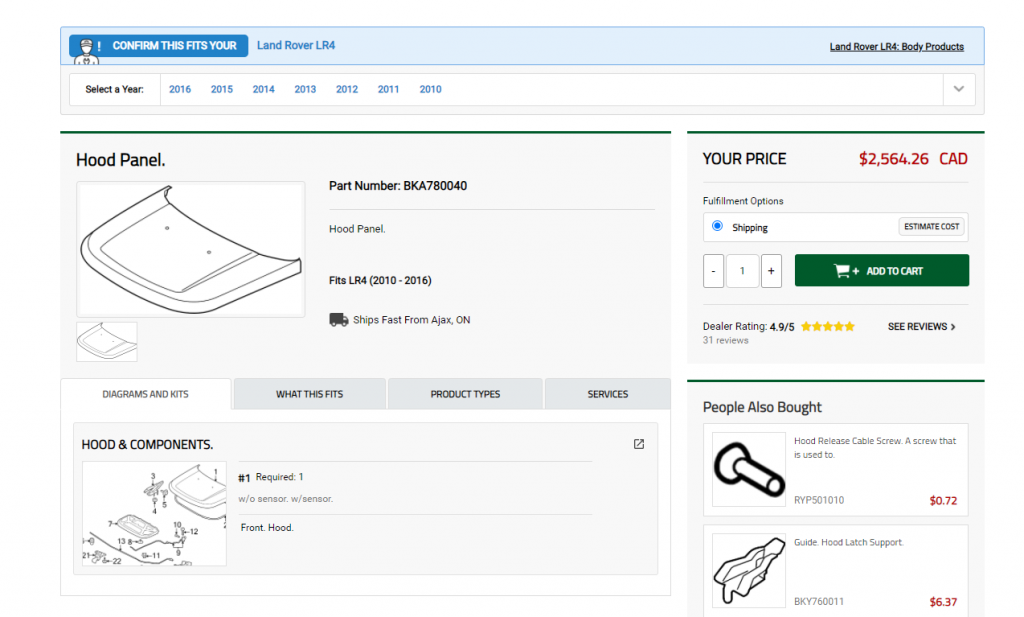Click part number RYP501010
This screenshot has height=617, width=1024.
pyautogui.click(x=819, y=500)
